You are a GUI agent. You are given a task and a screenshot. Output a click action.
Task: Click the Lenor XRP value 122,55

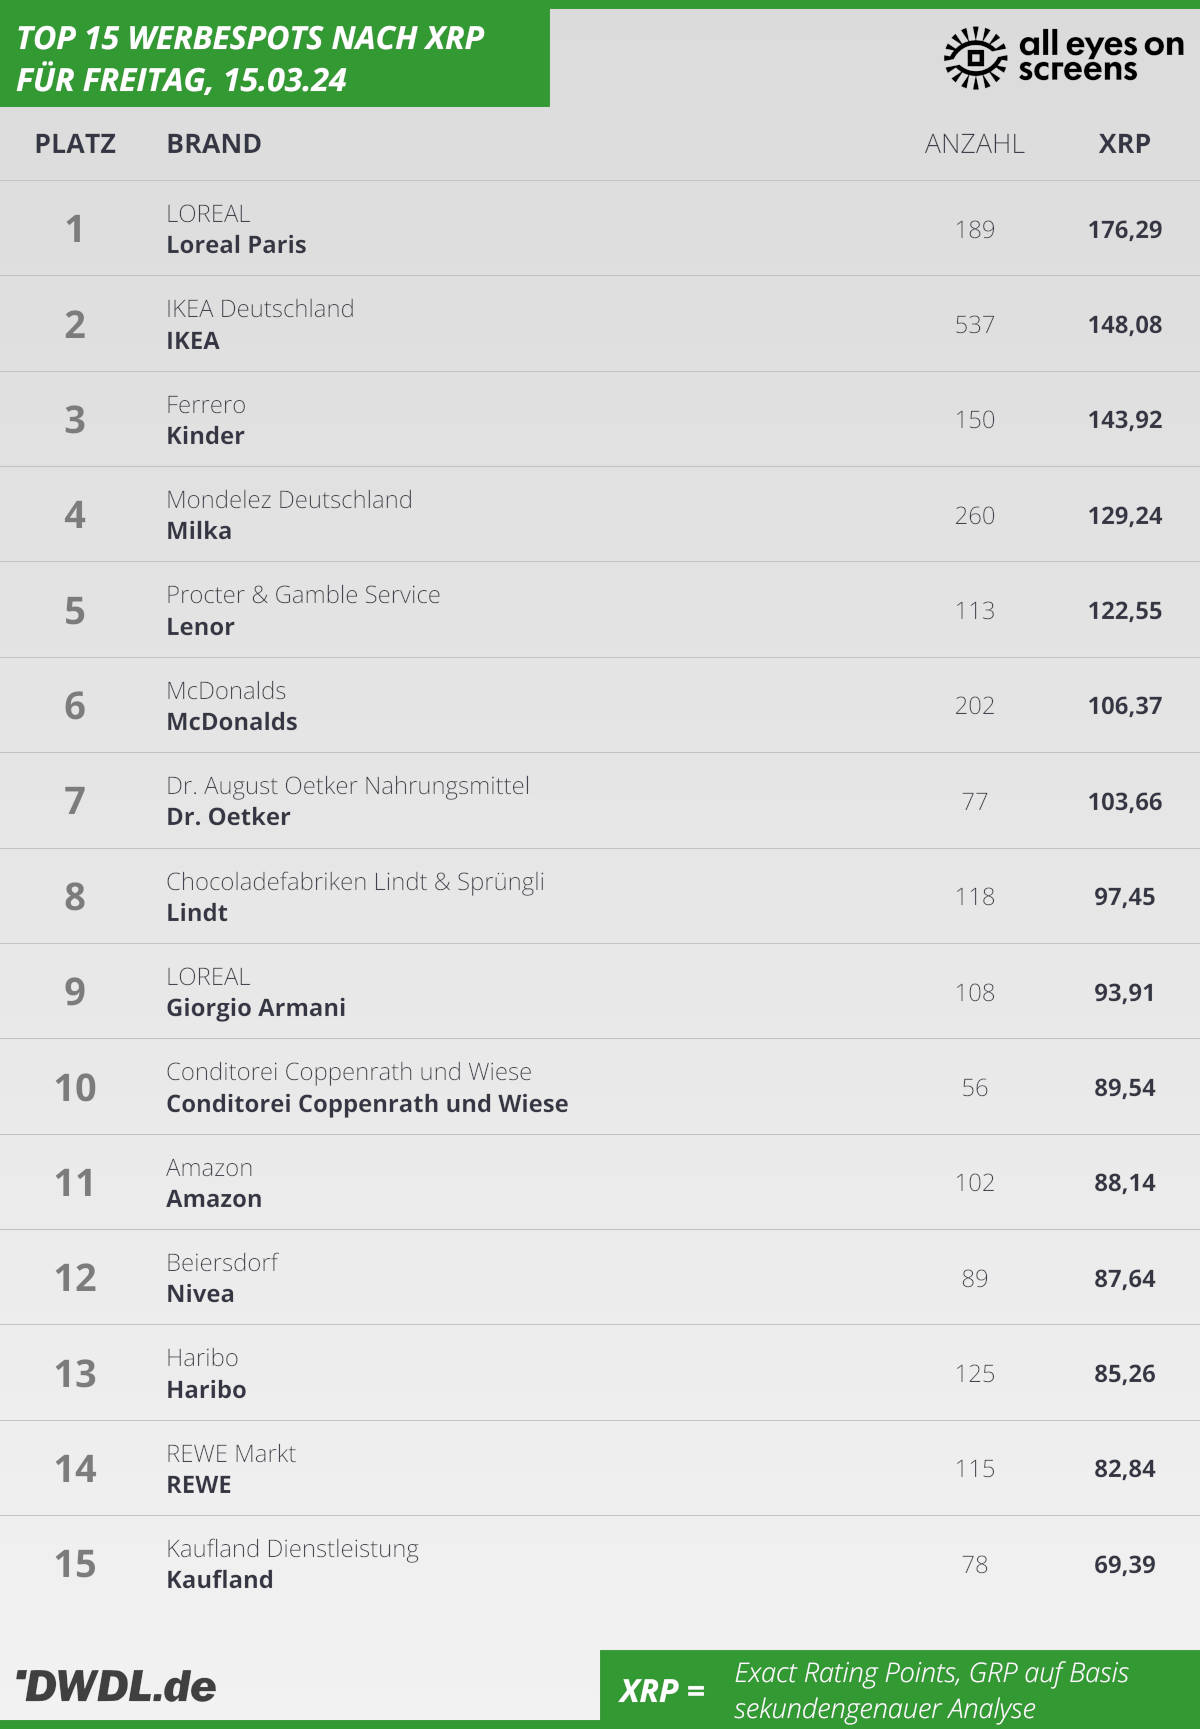coord(1125,610)
